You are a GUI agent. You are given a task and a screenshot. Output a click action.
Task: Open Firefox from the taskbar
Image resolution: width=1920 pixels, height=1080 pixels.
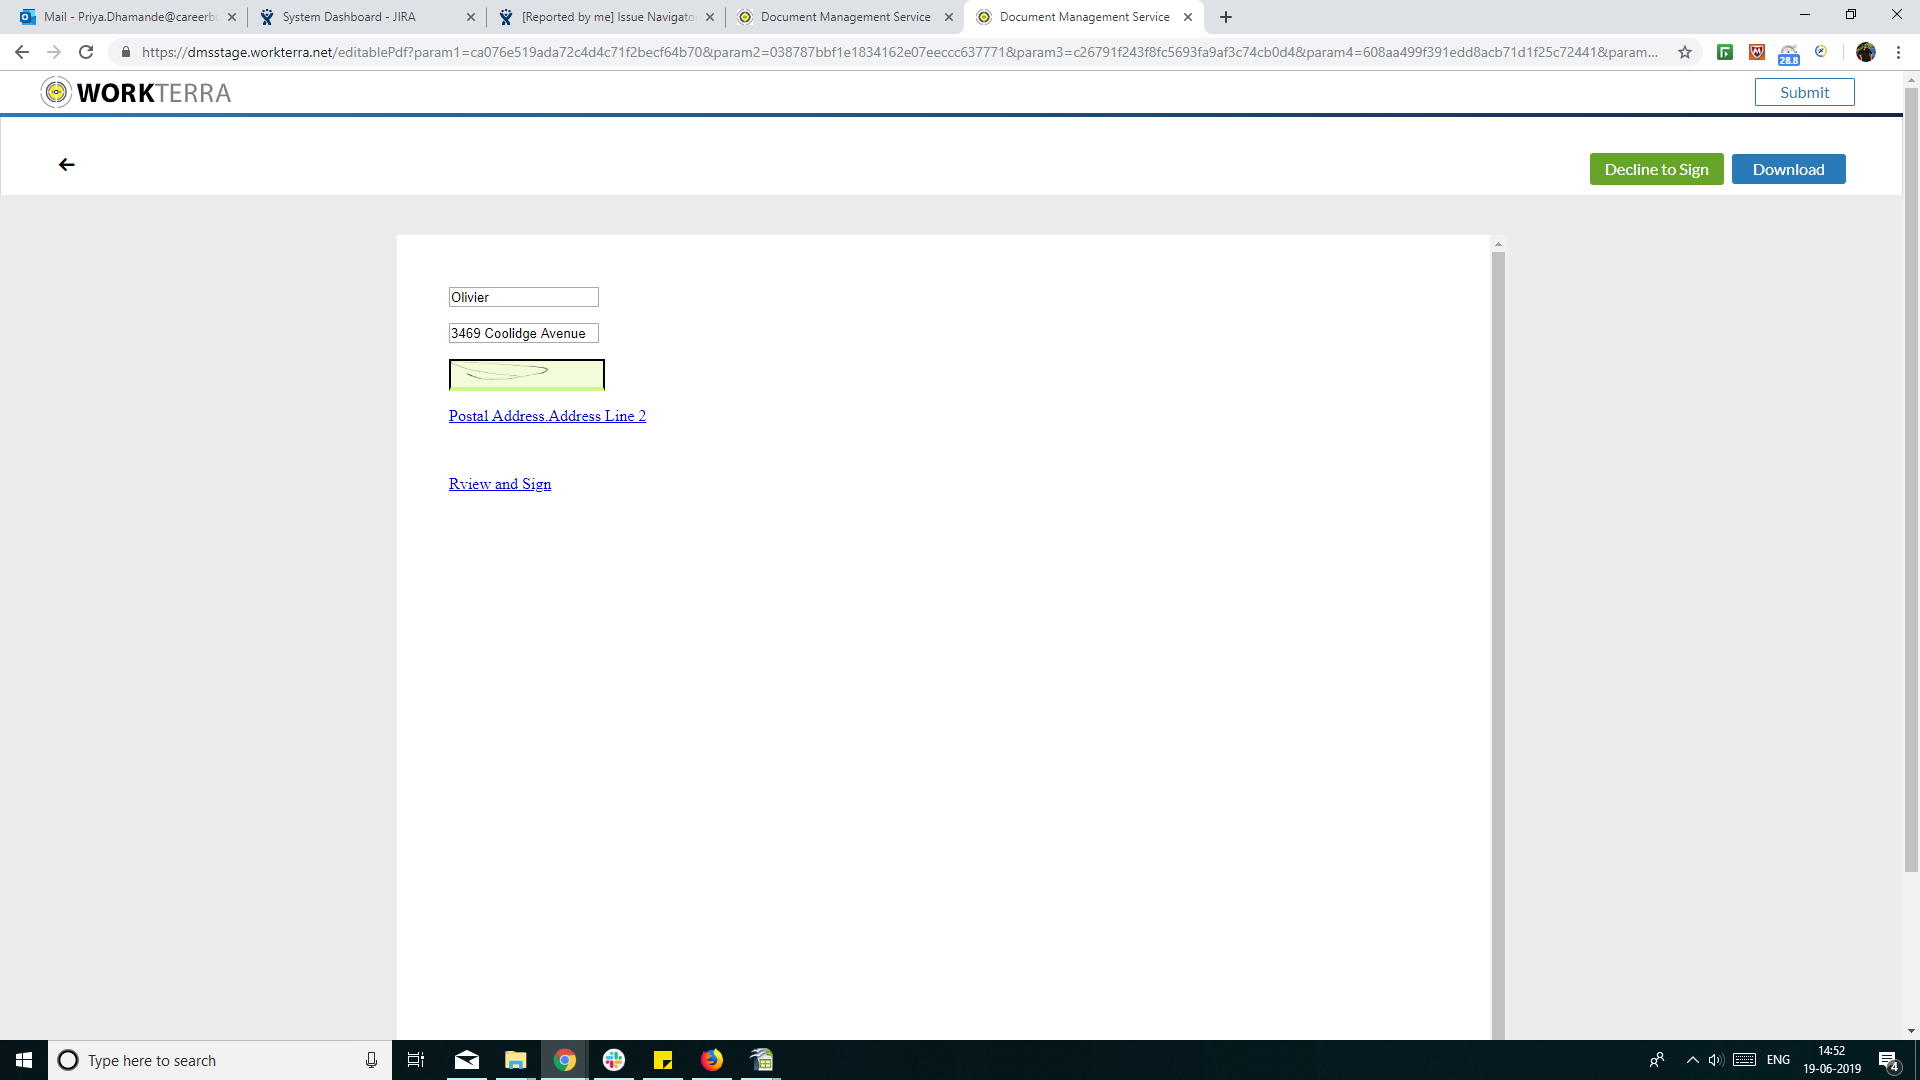pos(712,1060)
